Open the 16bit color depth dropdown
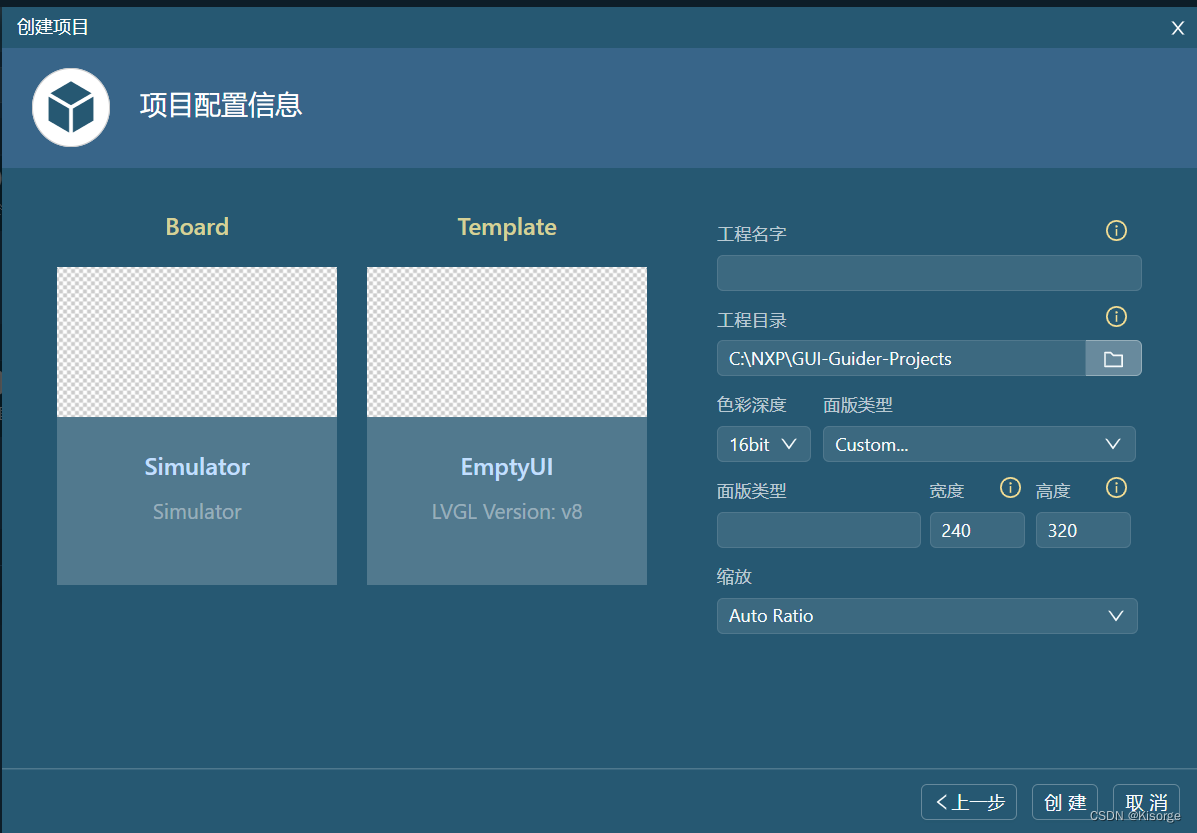The height and width of the screenshot is (833, 1197). [763, 444]
